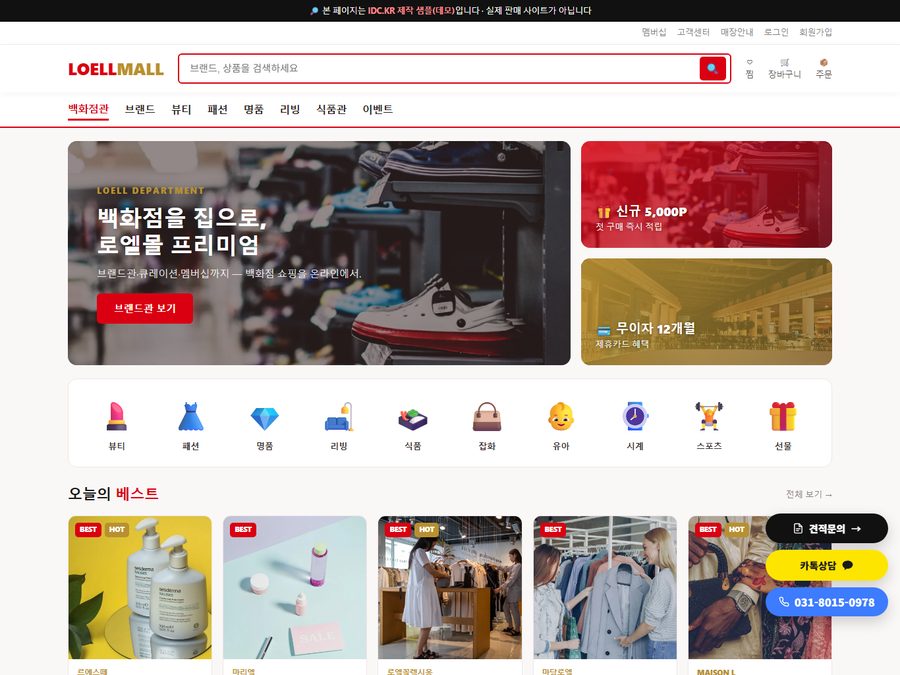Open the 뷰티 navigation menu item
The width and height of the screenshot is (900, 675).
181,109
